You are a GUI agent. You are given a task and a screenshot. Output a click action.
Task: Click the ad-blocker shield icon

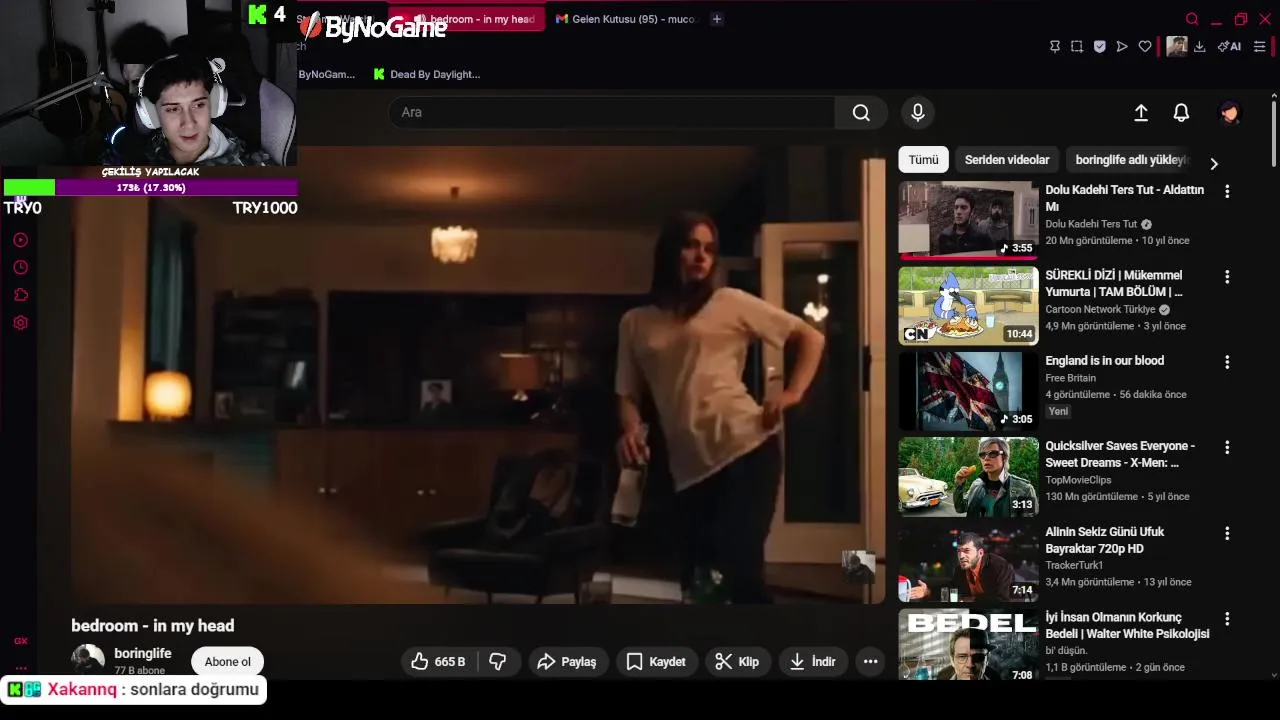[x=1099, y=46]
